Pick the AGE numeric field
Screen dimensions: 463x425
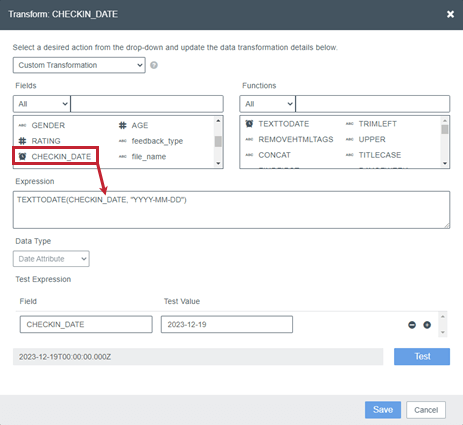[133, 125]
